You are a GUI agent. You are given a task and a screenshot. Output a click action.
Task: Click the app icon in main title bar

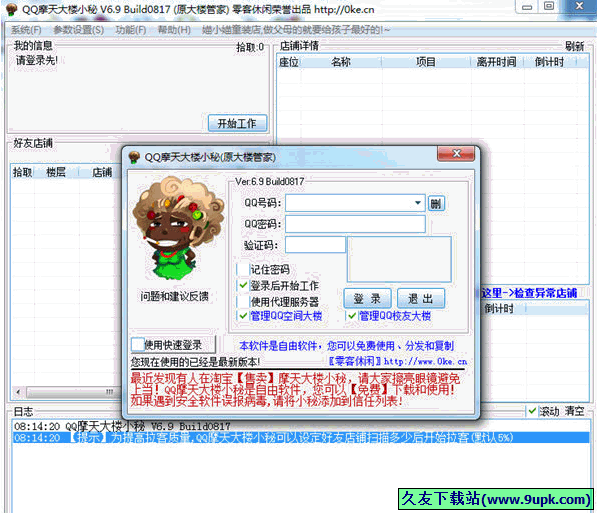tap(11, 9)
